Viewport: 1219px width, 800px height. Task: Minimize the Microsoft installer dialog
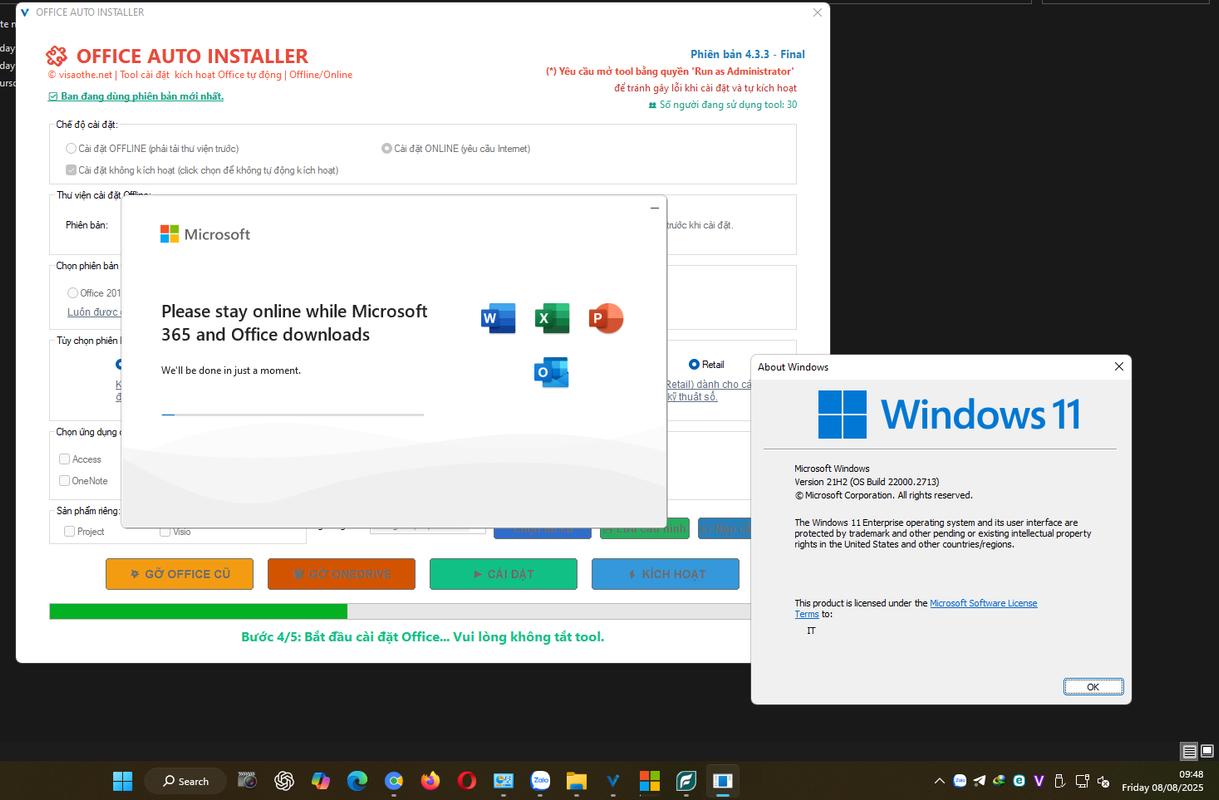(x=654, y=208)
